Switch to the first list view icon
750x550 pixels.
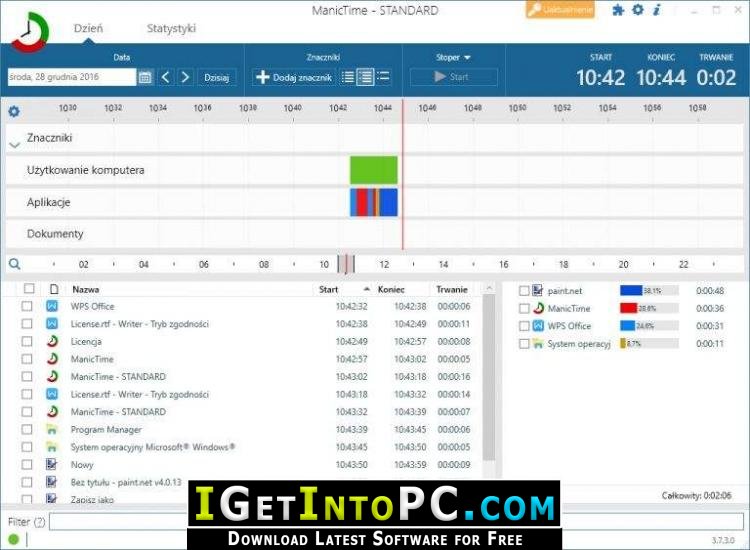pos(348,77)
